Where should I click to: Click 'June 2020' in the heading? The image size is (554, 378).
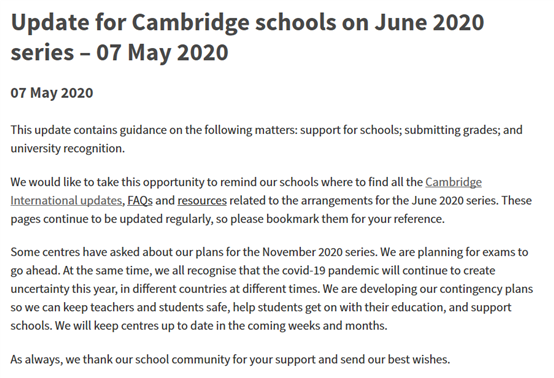tap(429, 22)
